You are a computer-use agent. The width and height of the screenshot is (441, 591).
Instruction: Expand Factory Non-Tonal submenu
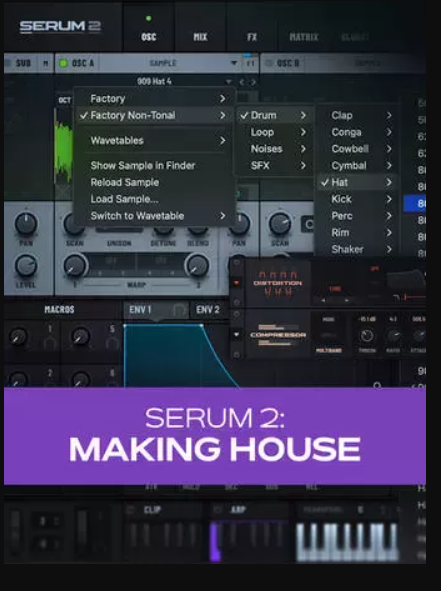(x=155, y=115)
